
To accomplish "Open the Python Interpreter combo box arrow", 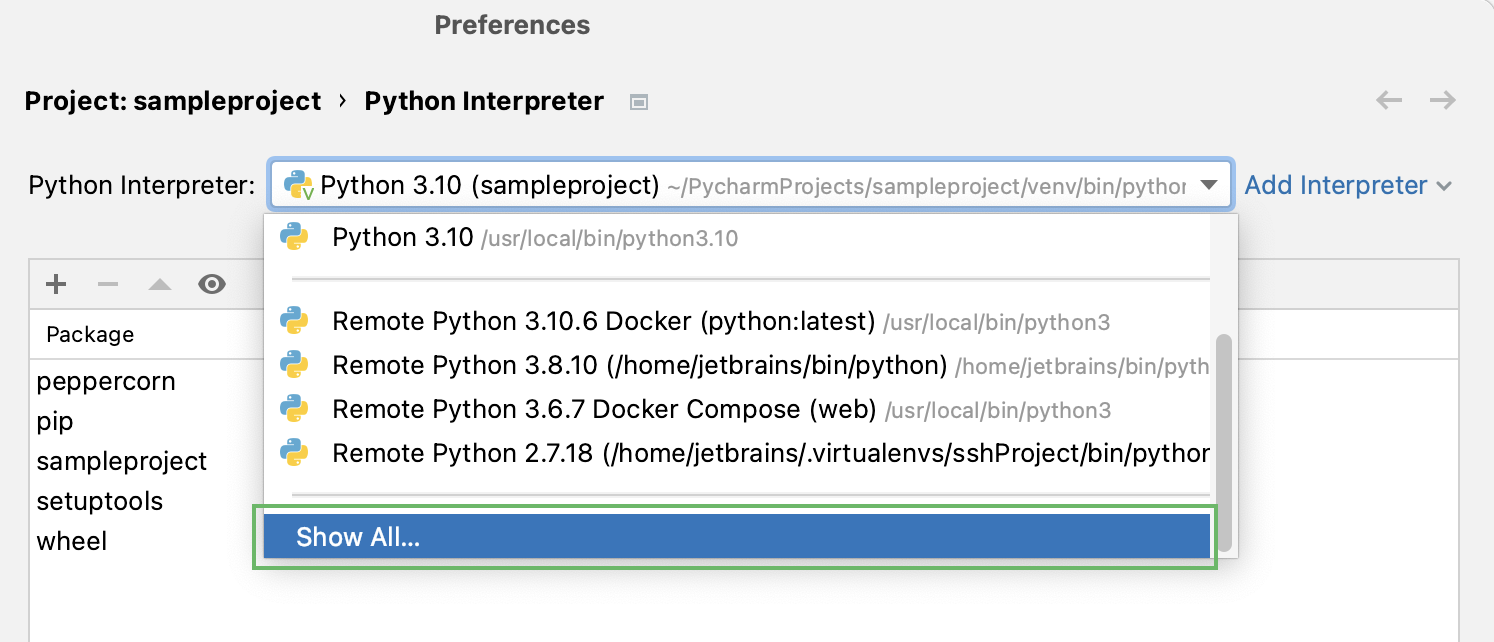I will pos(1207,184).
